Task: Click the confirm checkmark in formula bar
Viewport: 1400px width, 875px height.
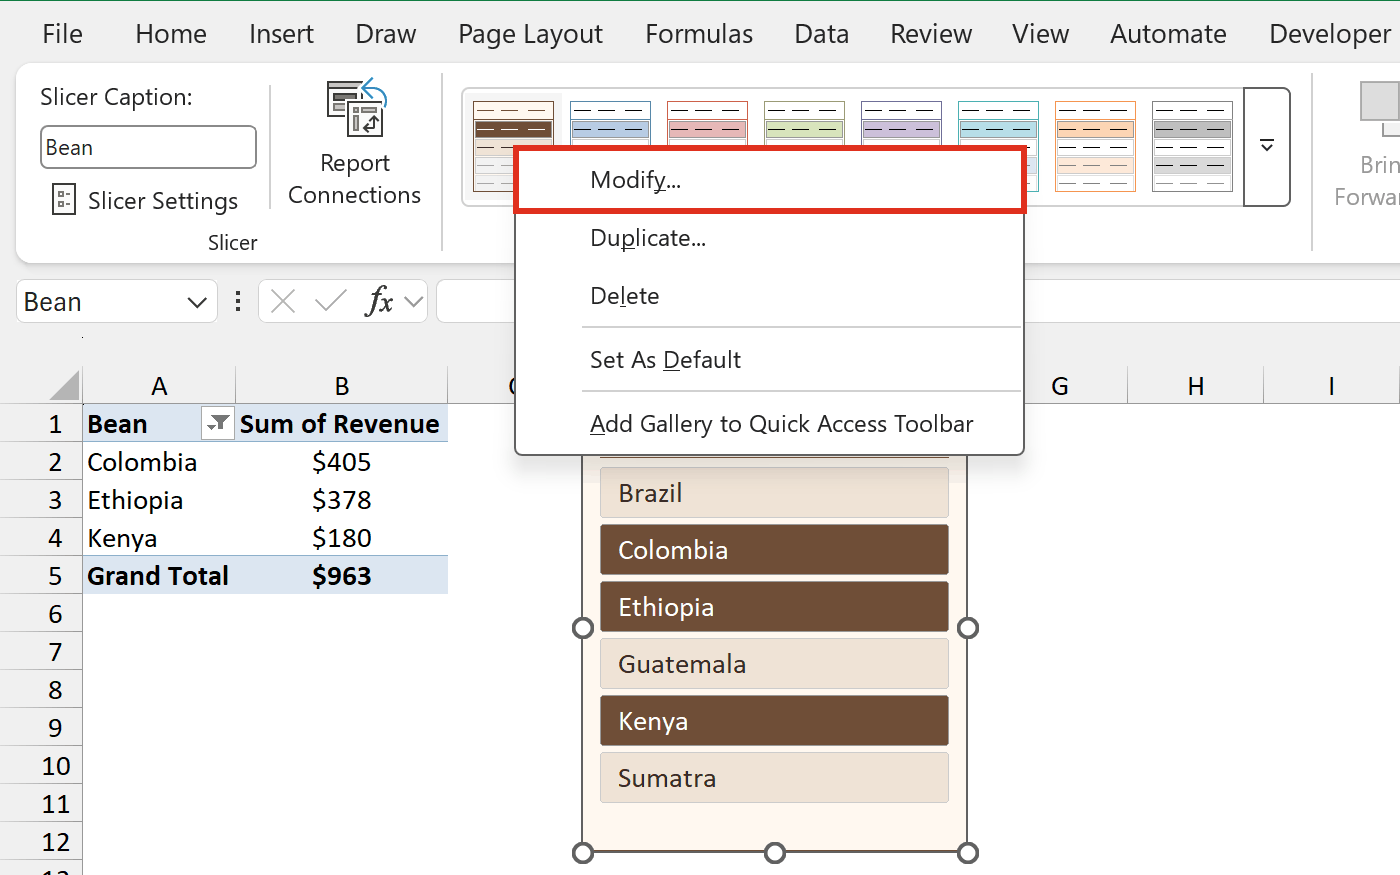Action: (x=330, y=301)
